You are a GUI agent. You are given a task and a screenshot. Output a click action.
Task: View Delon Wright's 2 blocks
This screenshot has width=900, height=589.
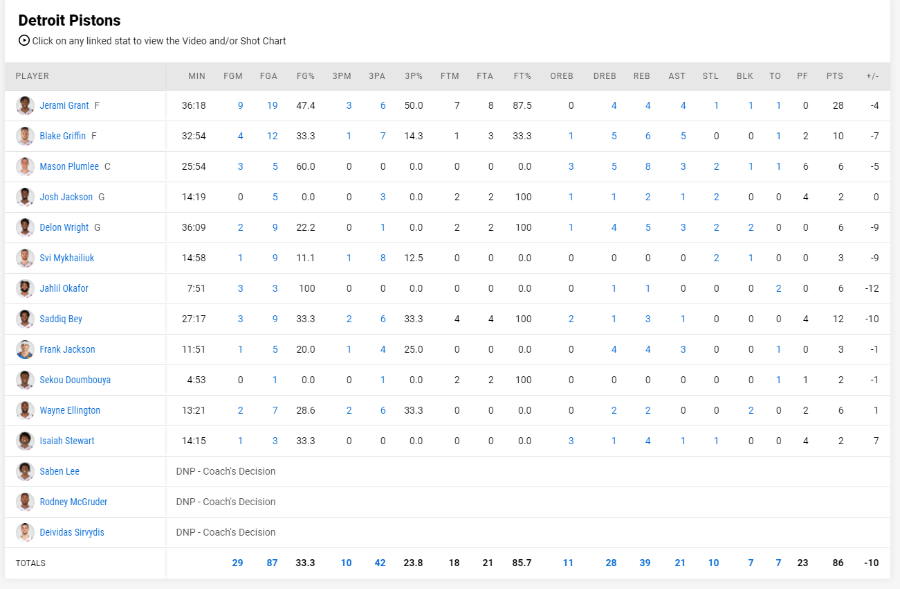click(x=751, y=227)
